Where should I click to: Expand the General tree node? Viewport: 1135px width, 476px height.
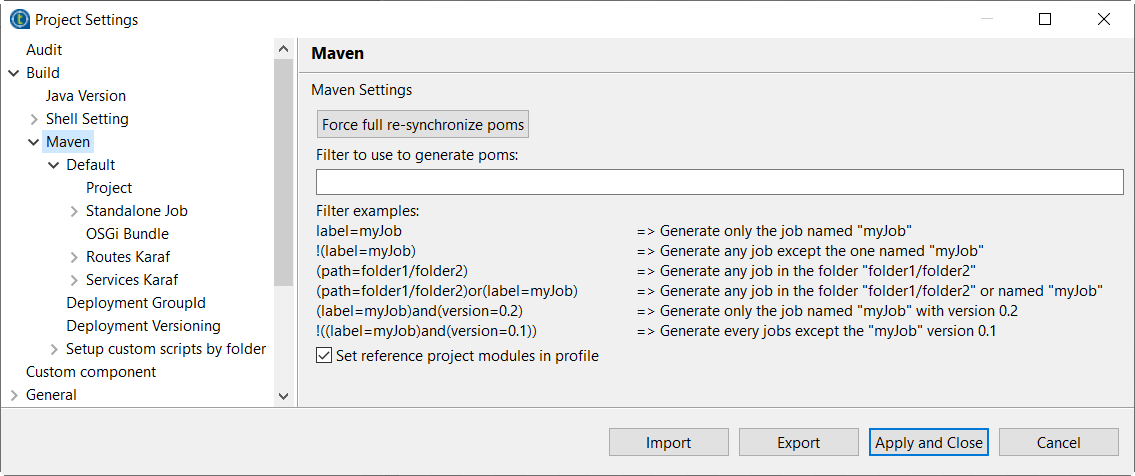click(x=14, y=395)
